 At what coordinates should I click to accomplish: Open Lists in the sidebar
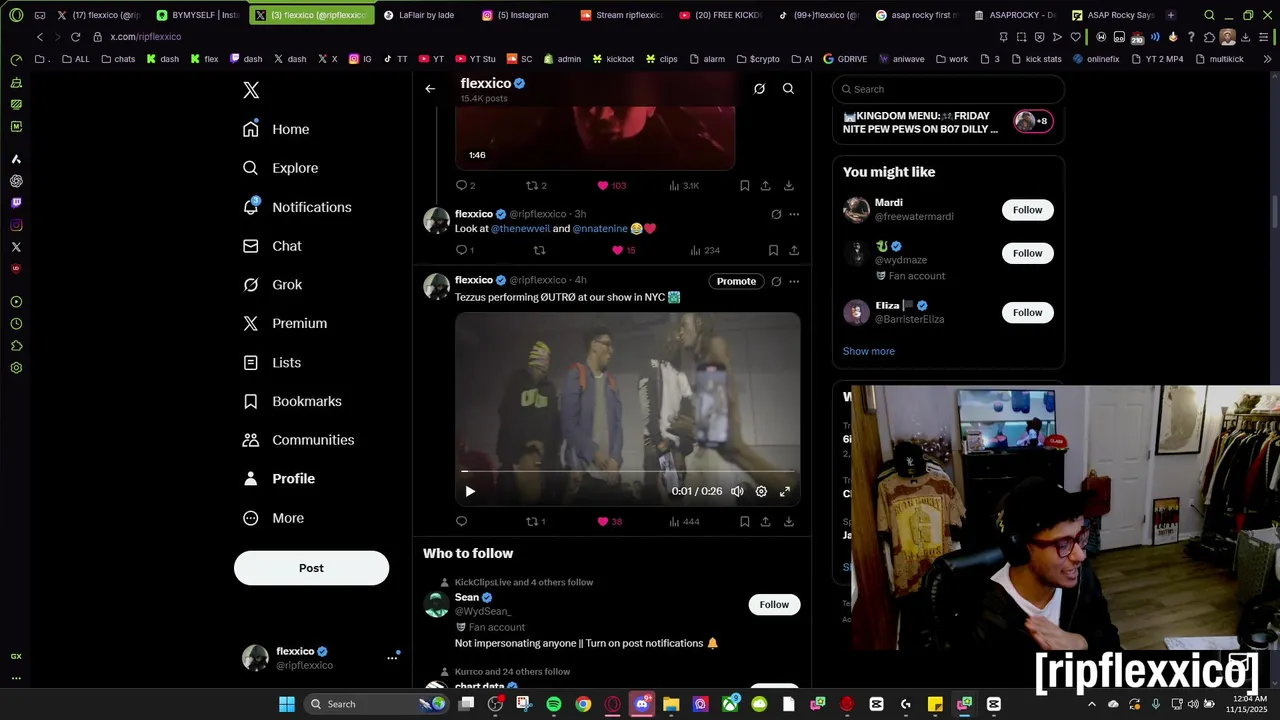(272, 363)
